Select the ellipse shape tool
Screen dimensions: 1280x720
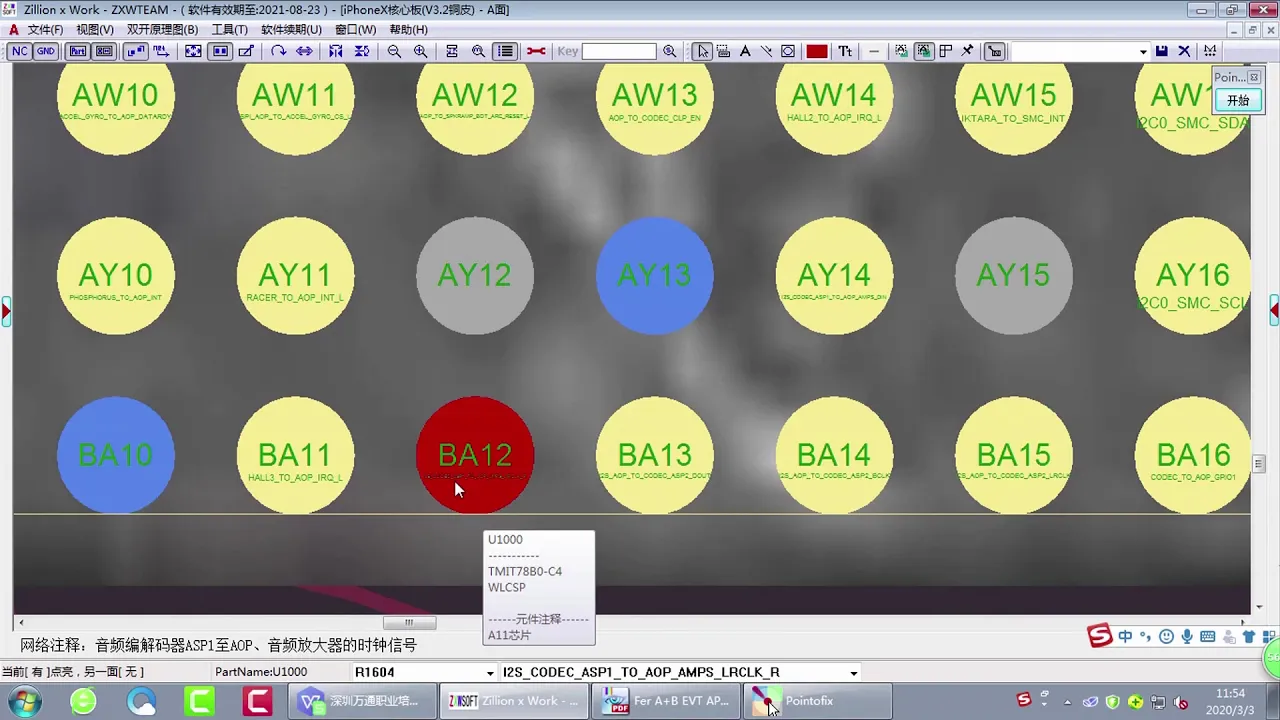click(788, 51)
